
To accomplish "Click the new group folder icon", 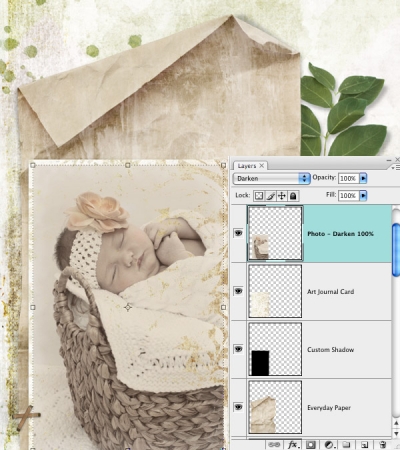I will (x=346, y=444).
